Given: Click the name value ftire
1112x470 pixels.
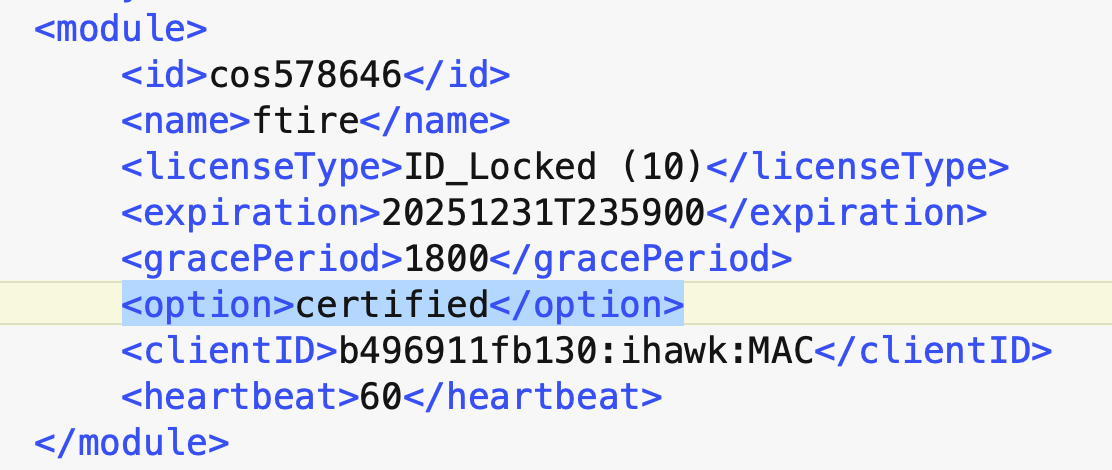Looking at the screenshot, I should coord(306,121).
